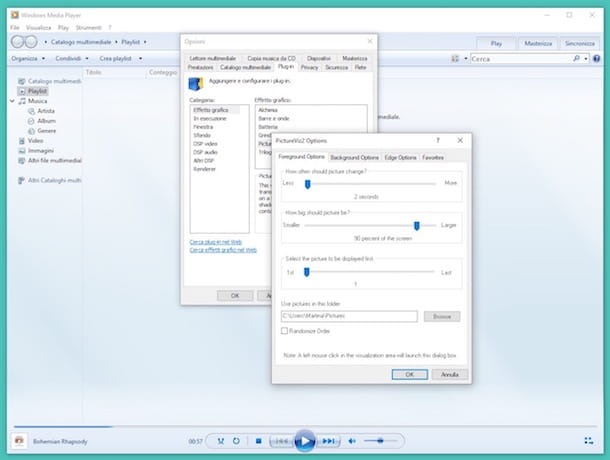Image resolution: width=610 pixels, height=460 pixels.
Task: Click the help icon beside search box
Action: (x=596, y=59)
